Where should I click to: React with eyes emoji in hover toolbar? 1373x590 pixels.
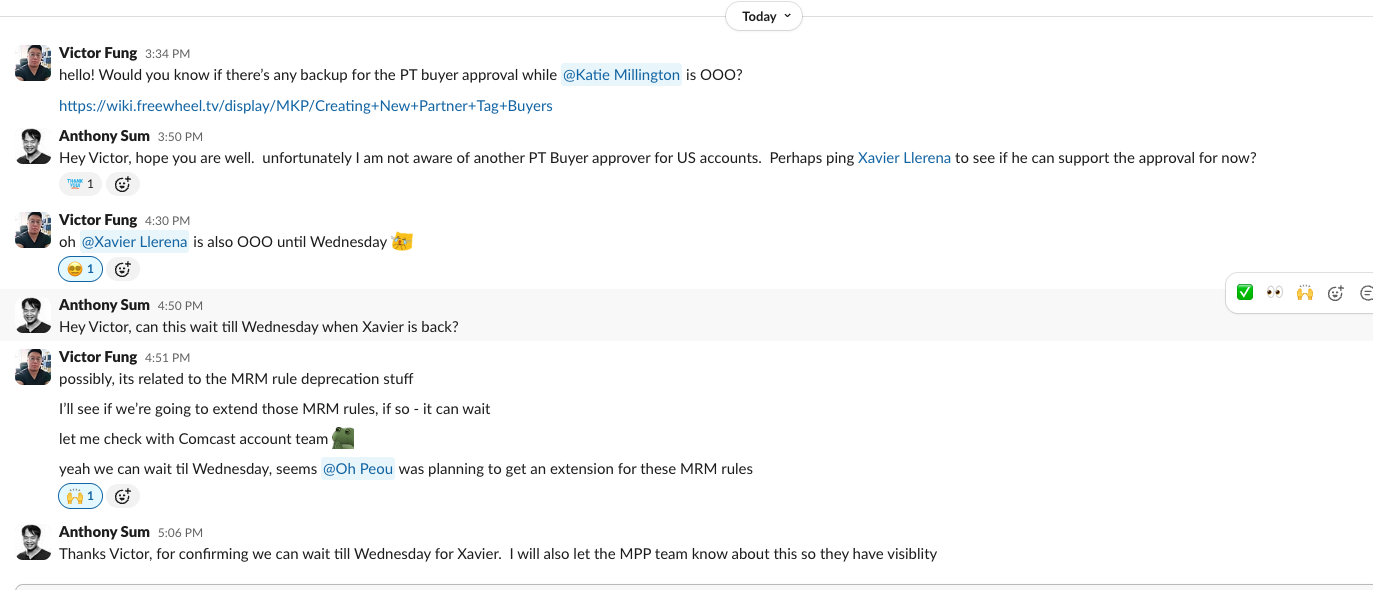[1274, 293]
